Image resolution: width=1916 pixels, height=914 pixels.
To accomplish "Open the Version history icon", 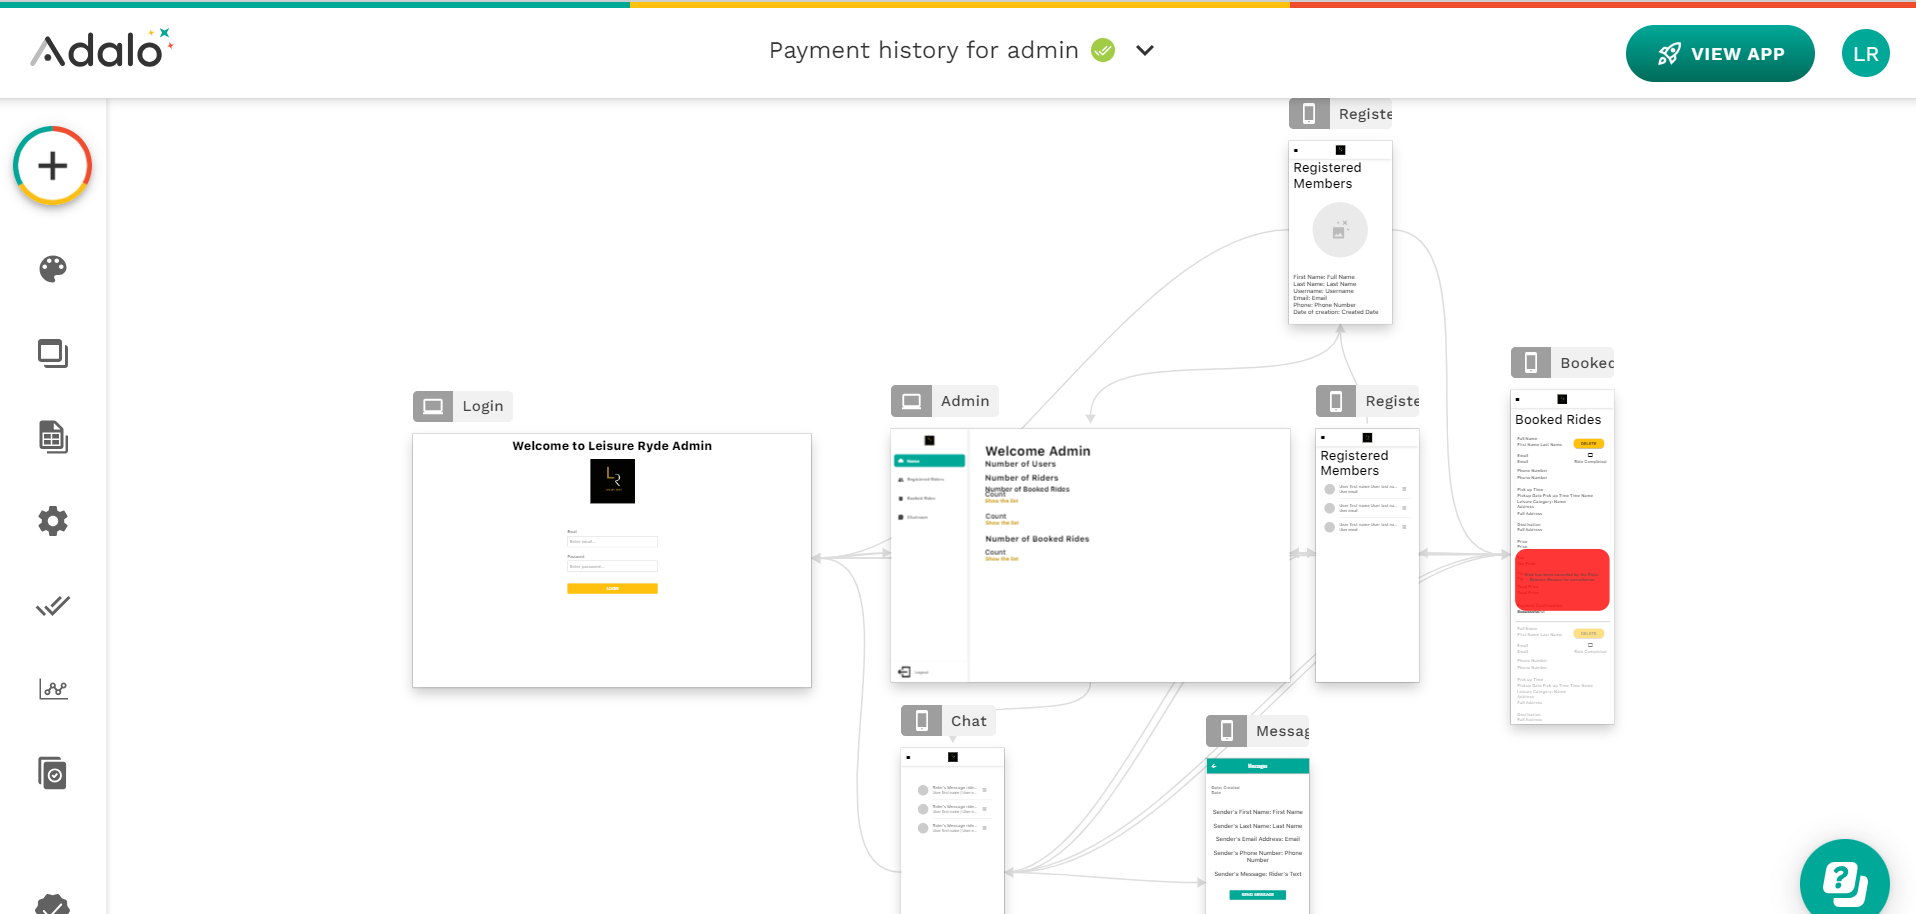I will (53, 773).
